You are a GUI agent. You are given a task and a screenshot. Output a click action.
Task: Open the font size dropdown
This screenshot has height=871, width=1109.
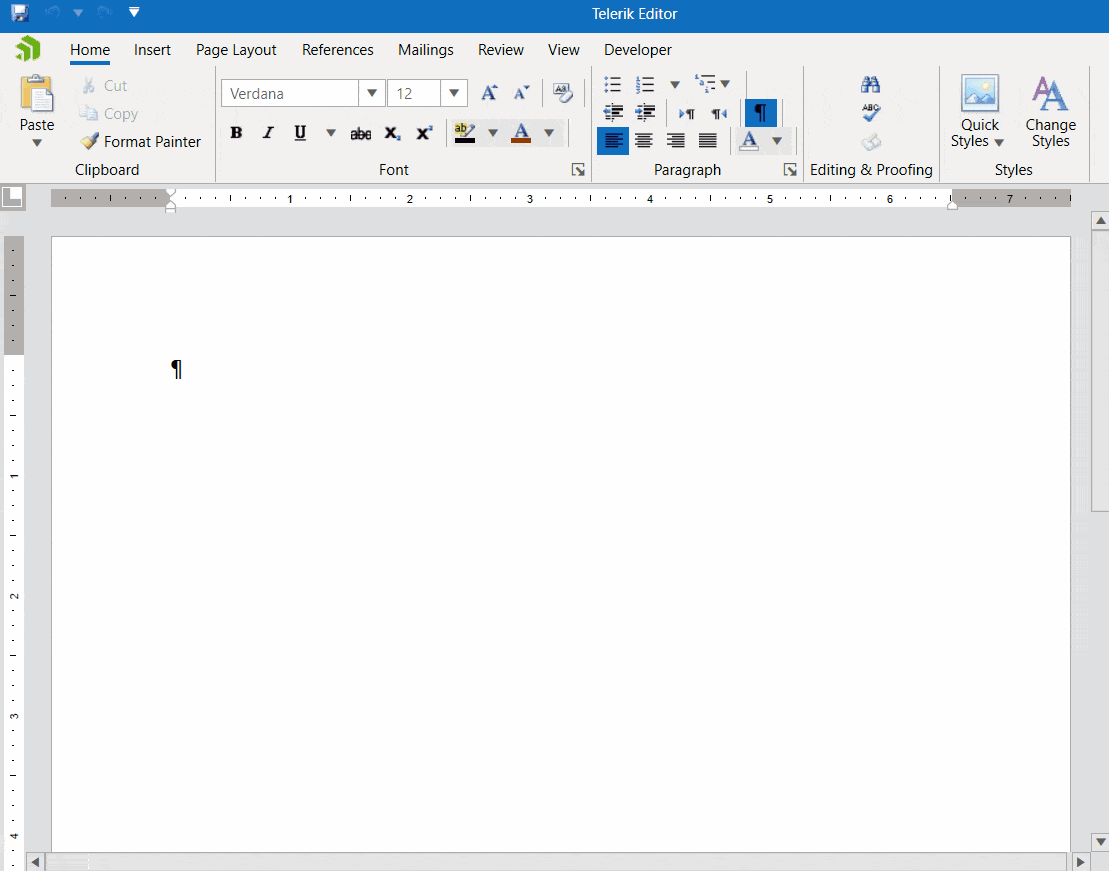point(454,92)
